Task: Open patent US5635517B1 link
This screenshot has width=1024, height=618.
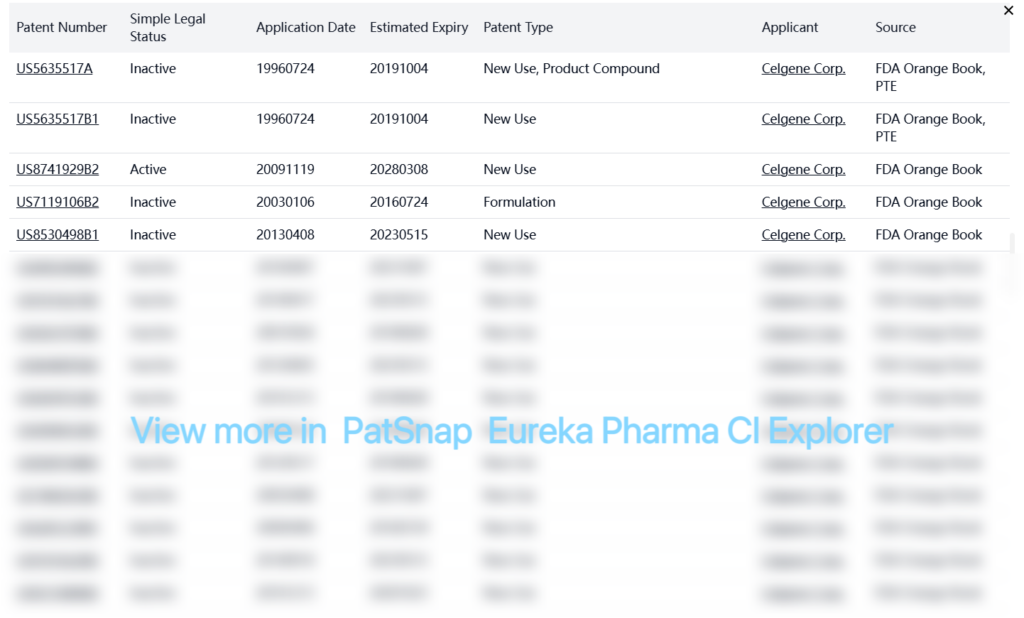Action: tap(57, 119)
